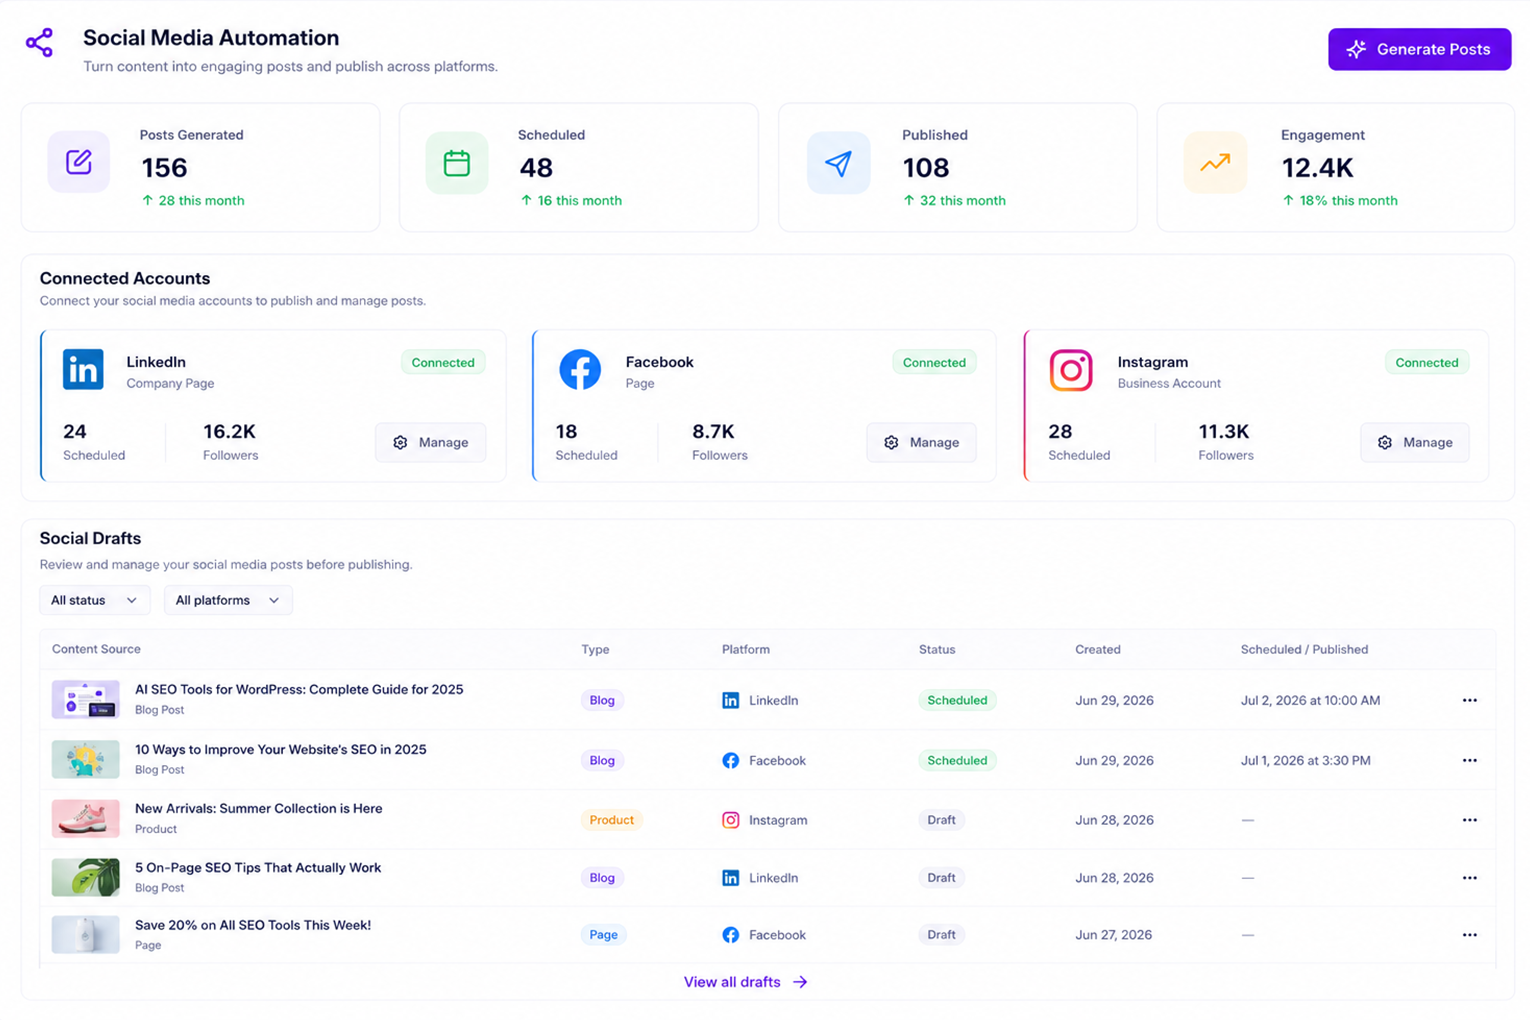Click Facebook platform icon in 10 Ways row
1530x1020 pixels.
pos(731,760)
